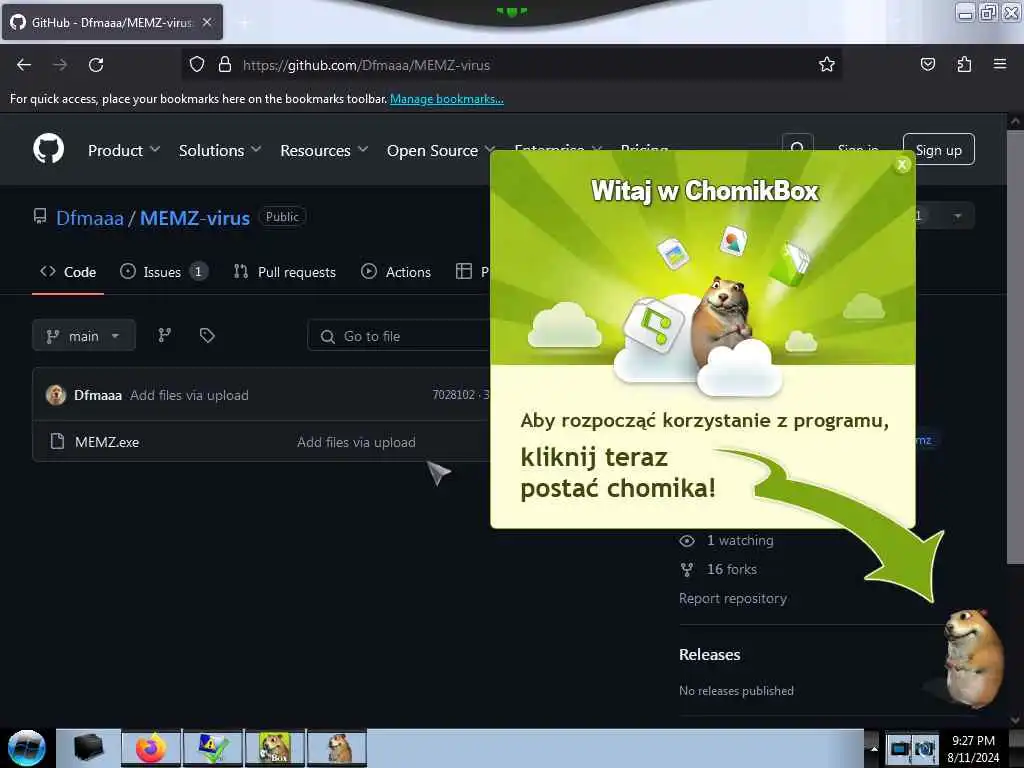
Task: Expand the Resources menu
Action: coord(324,150)
